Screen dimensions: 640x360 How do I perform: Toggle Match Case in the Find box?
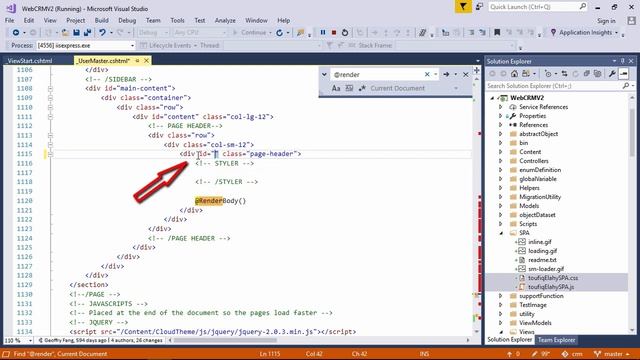pyautogui.click(x=336, y=88)
